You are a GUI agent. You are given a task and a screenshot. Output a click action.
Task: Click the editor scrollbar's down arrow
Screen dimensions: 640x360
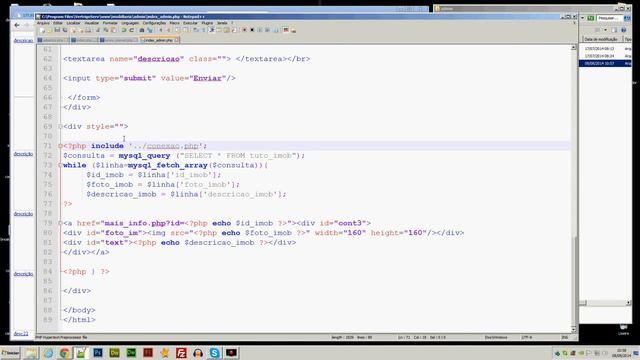coord(573,329)
